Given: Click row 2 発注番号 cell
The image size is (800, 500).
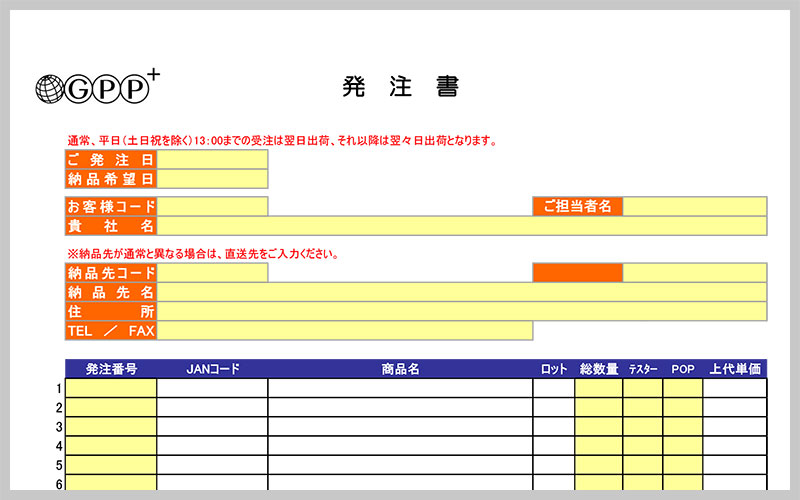Looking at the screenshot, I should pos(111,407).
